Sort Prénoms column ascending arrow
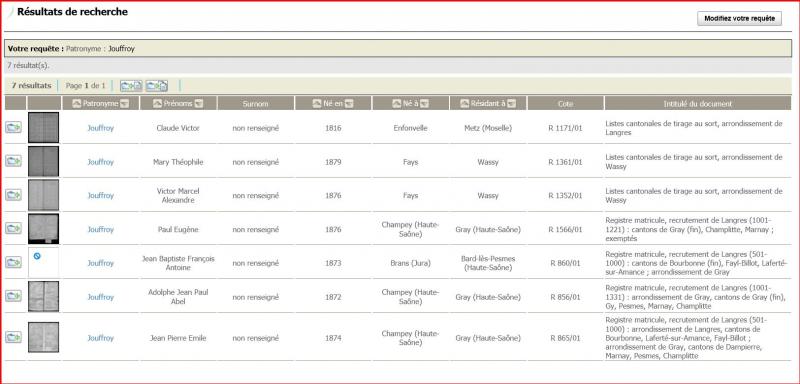Image resolution: width=800 pixels, height=384 pixels. [158, 104]
